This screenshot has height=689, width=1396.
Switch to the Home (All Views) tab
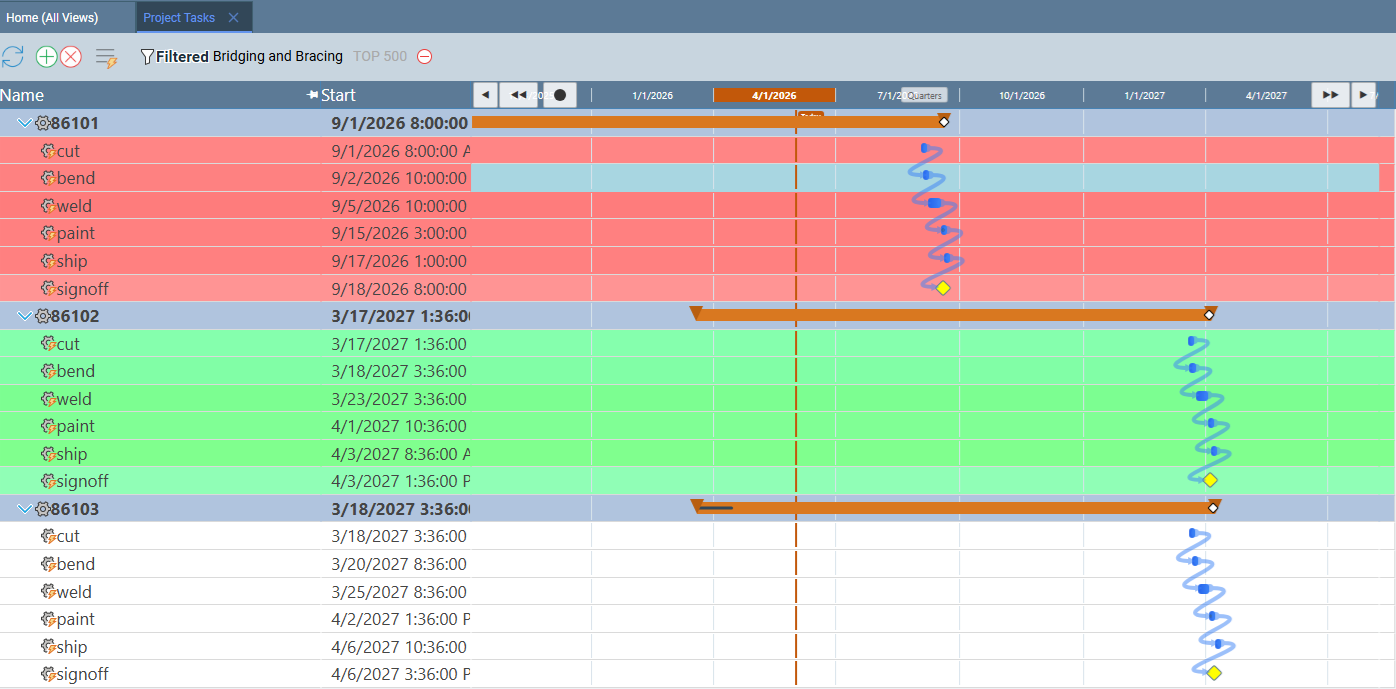point(52,18)
